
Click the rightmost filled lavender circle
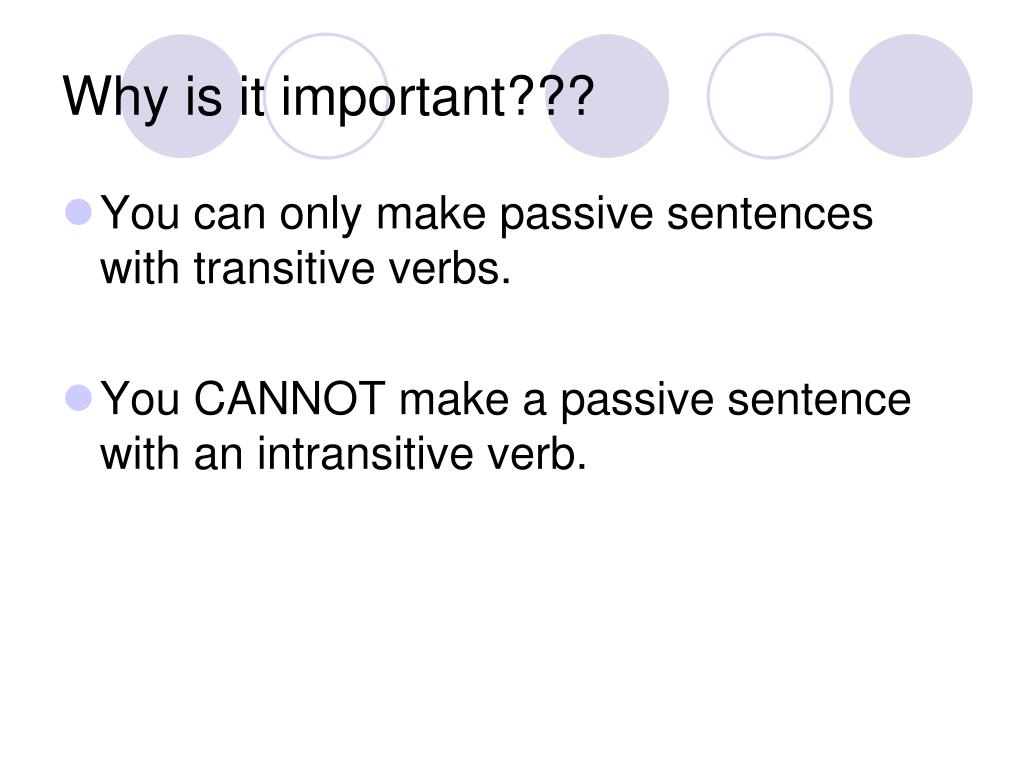[x=911, y=96]
